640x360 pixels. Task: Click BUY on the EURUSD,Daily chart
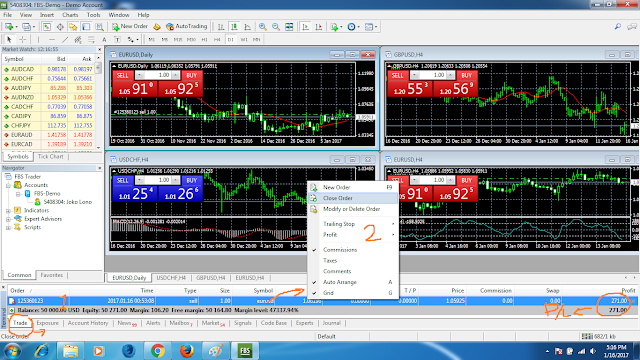point(191,76)
